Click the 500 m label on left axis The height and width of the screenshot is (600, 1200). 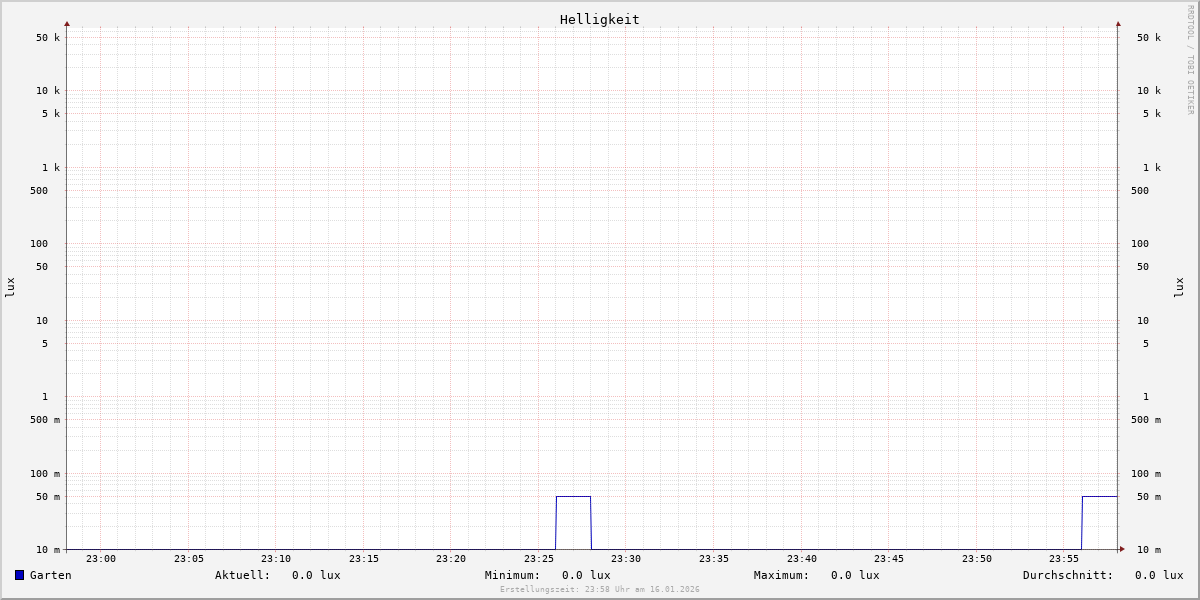click(x=45, y=420)
